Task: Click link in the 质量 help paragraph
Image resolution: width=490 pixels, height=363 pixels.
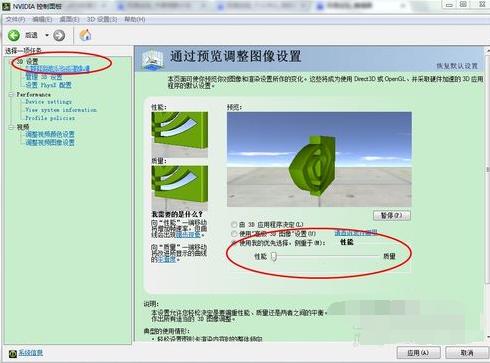Action: point(166,259)
